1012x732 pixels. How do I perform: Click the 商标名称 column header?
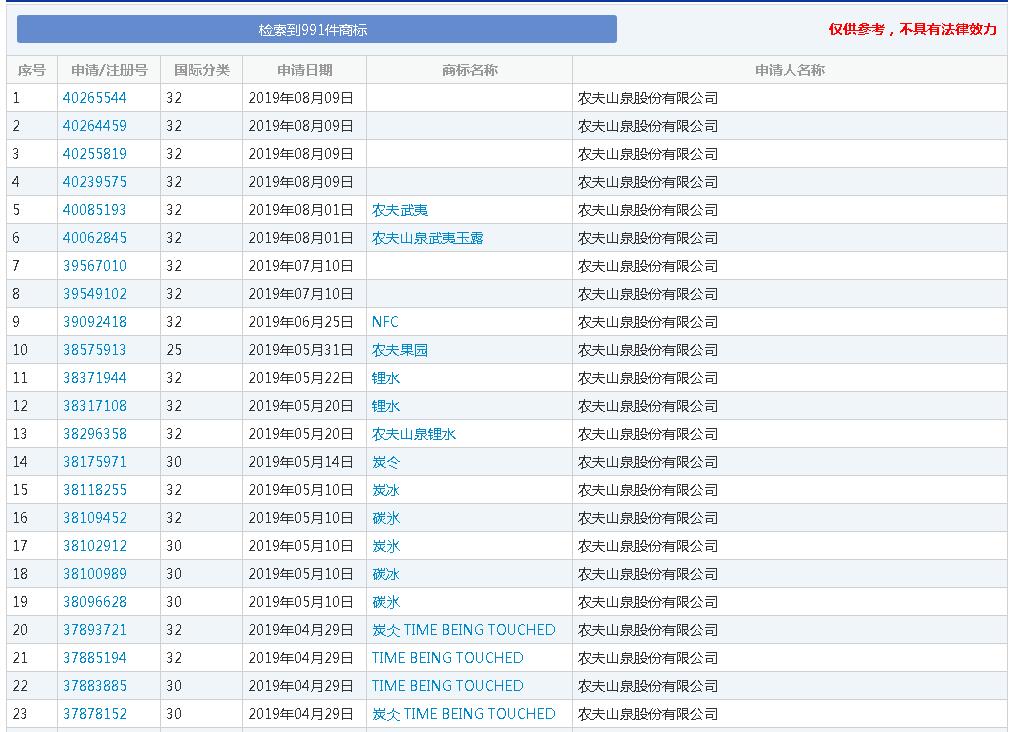click(470, 70)
